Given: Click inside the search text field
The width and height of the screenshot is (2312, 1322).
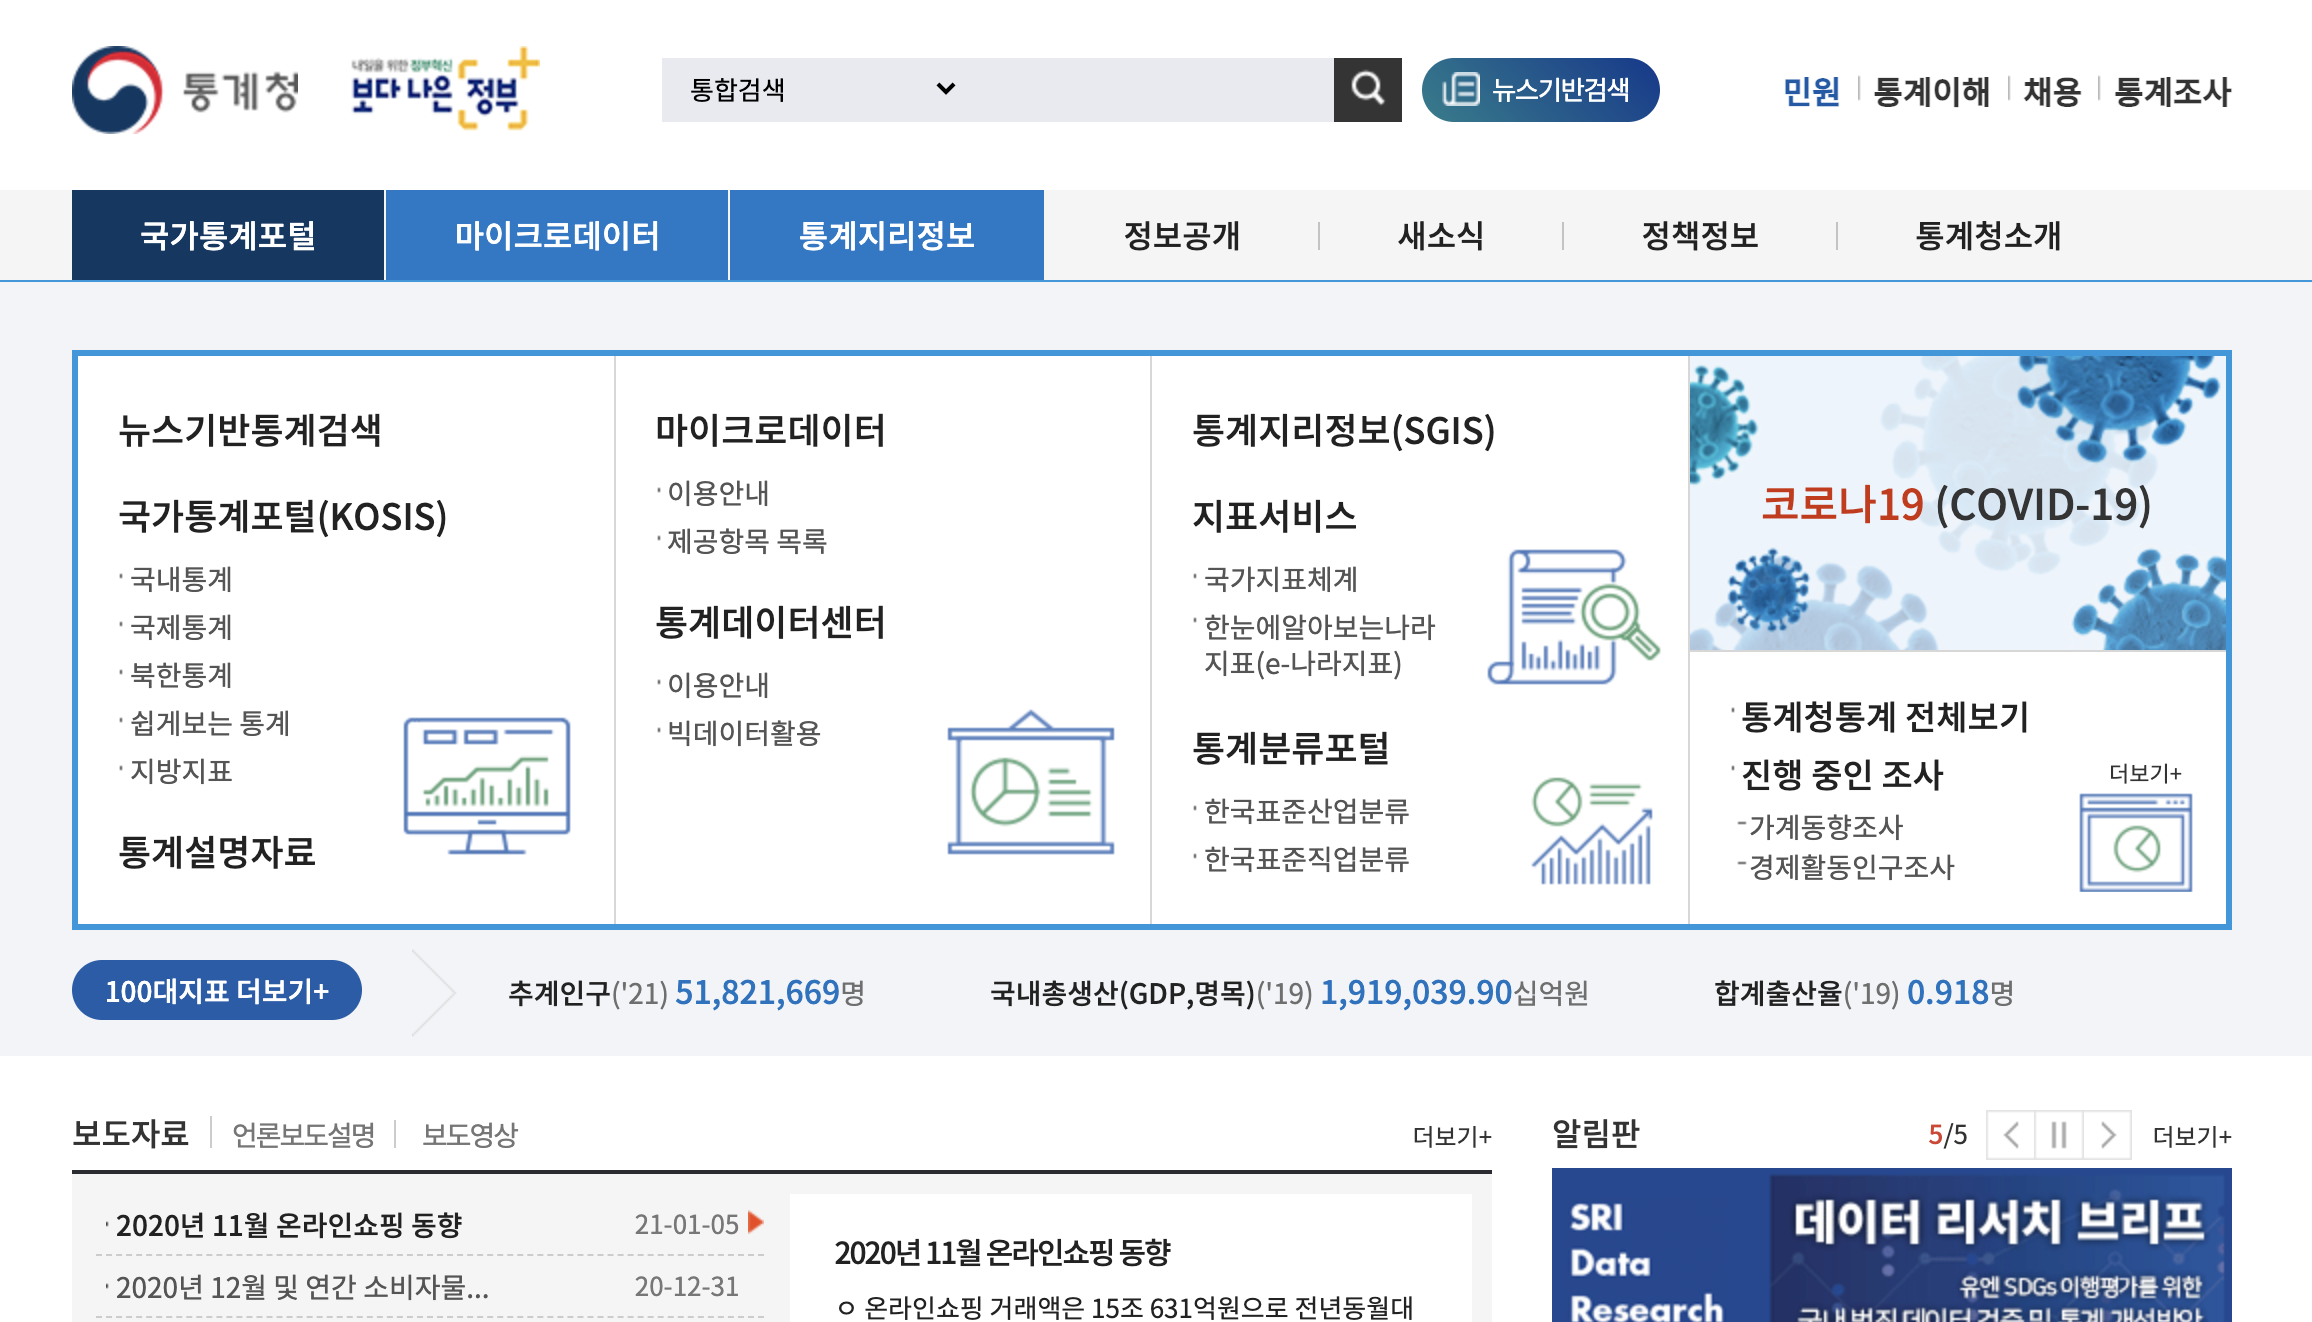Looking at the screenshot, I should coord(1150,90).
